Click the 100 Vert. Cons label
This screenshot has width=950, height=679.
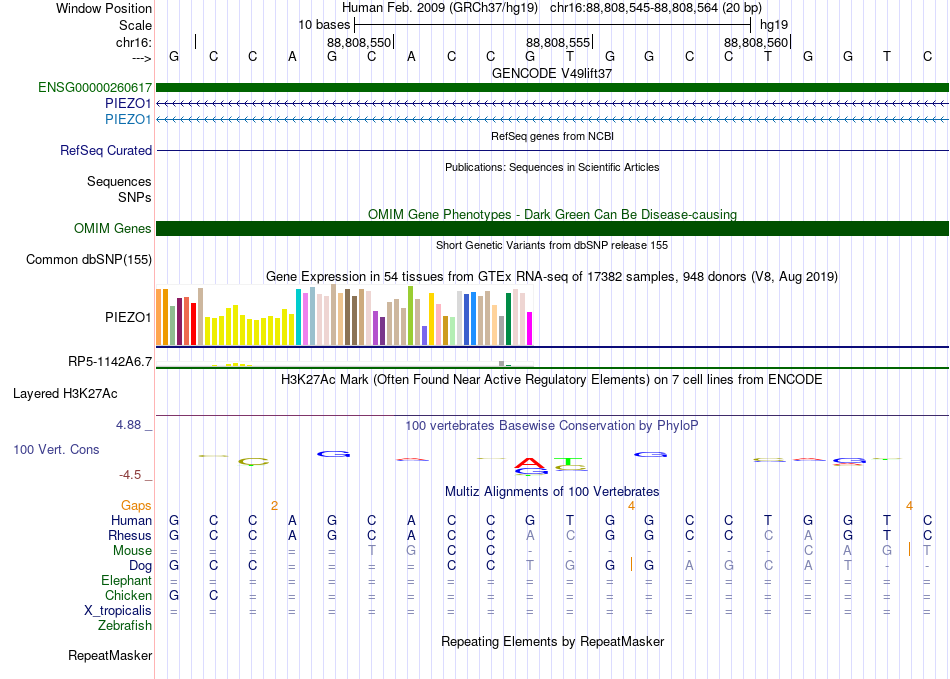click(x=56, y=450)
